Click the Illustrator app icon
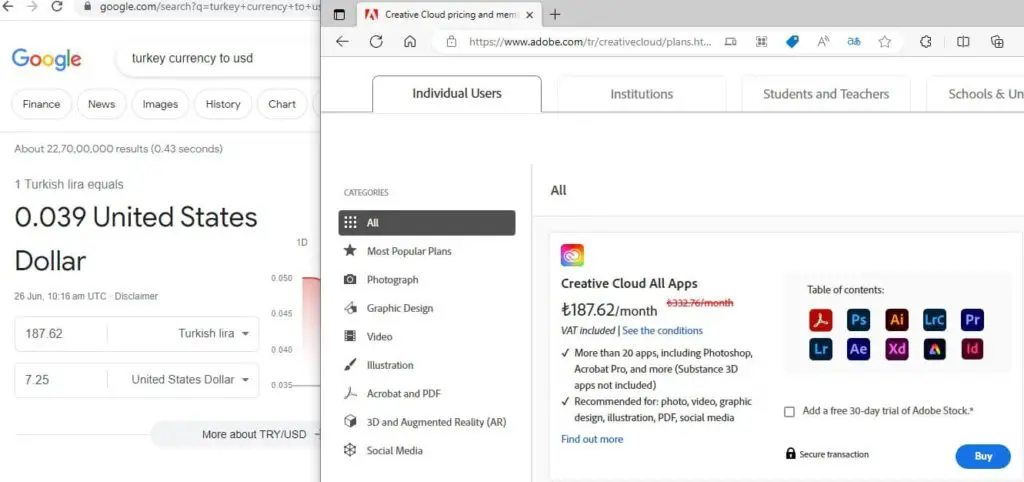The width and height of the screenshot is (1024, 482). (x=896, y=320)
